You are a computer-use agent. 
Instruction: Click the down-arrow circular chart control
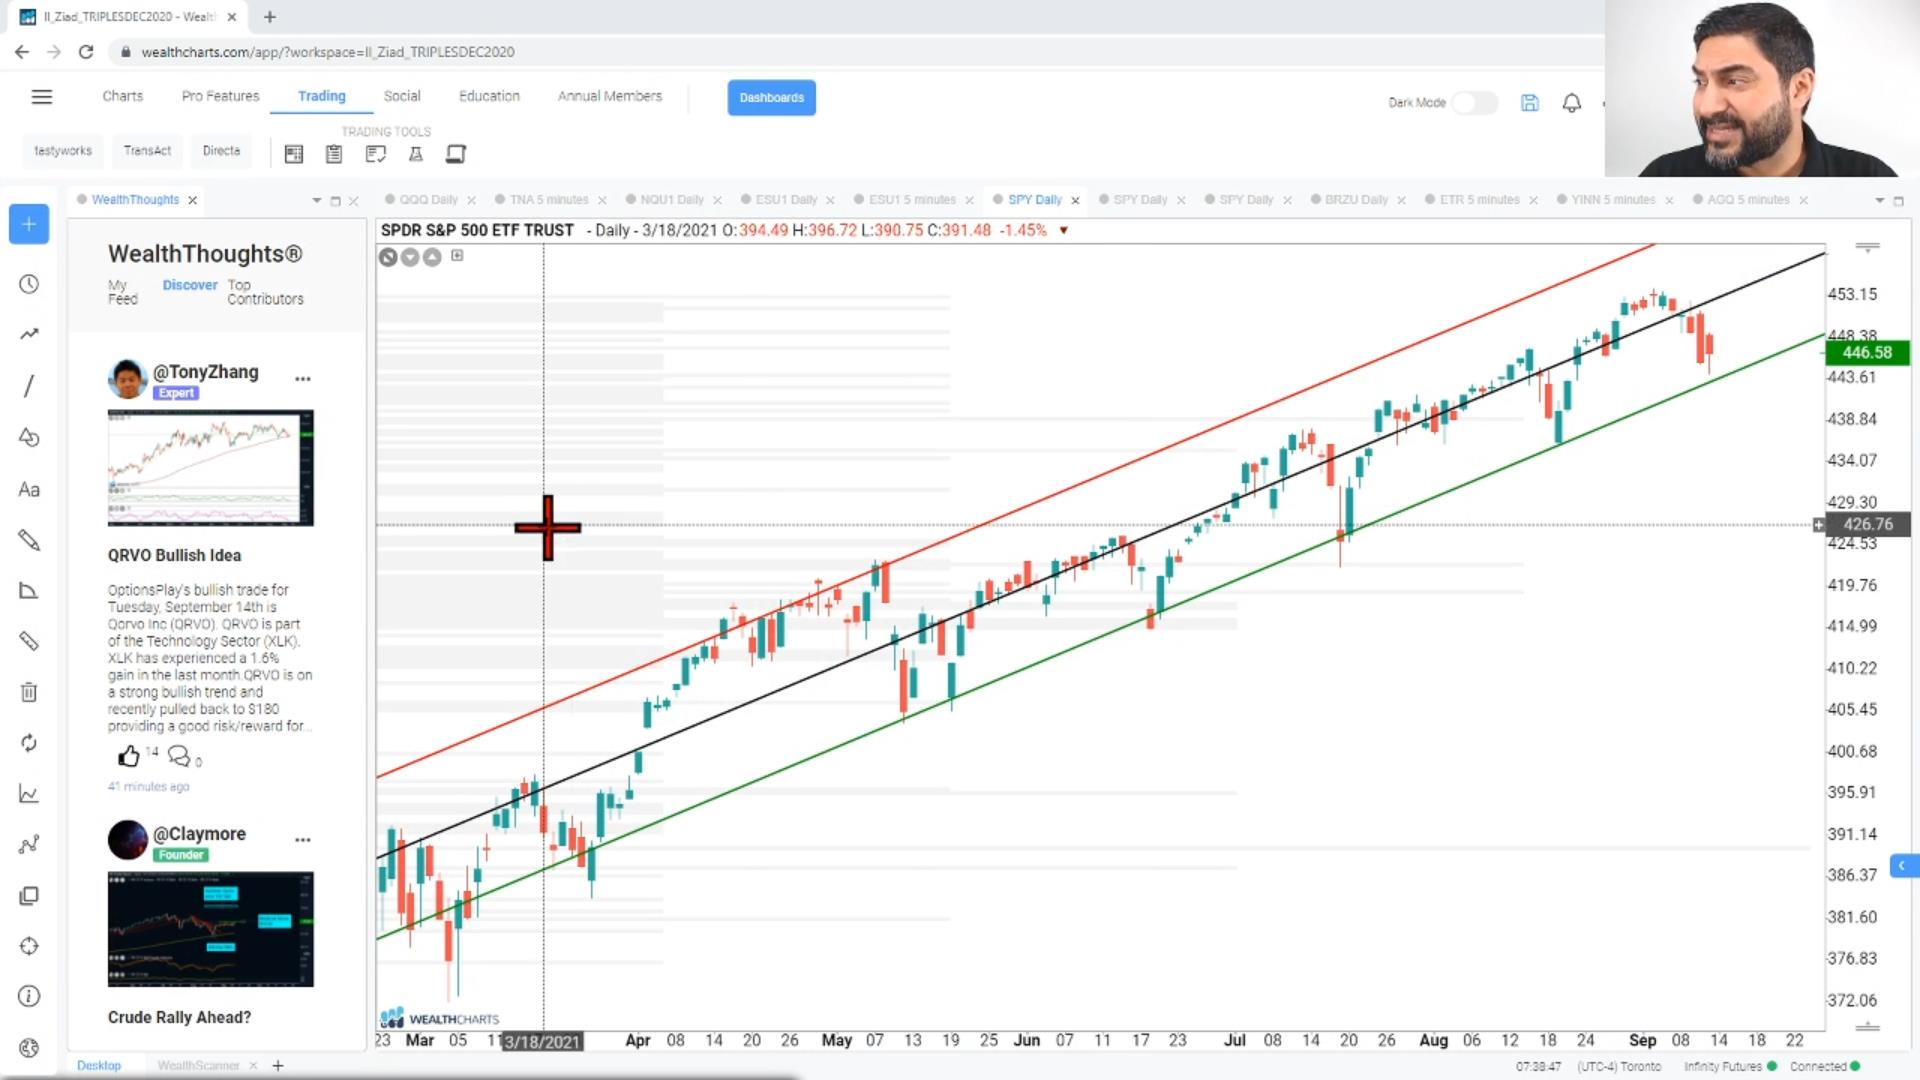(x=410, y=258)
